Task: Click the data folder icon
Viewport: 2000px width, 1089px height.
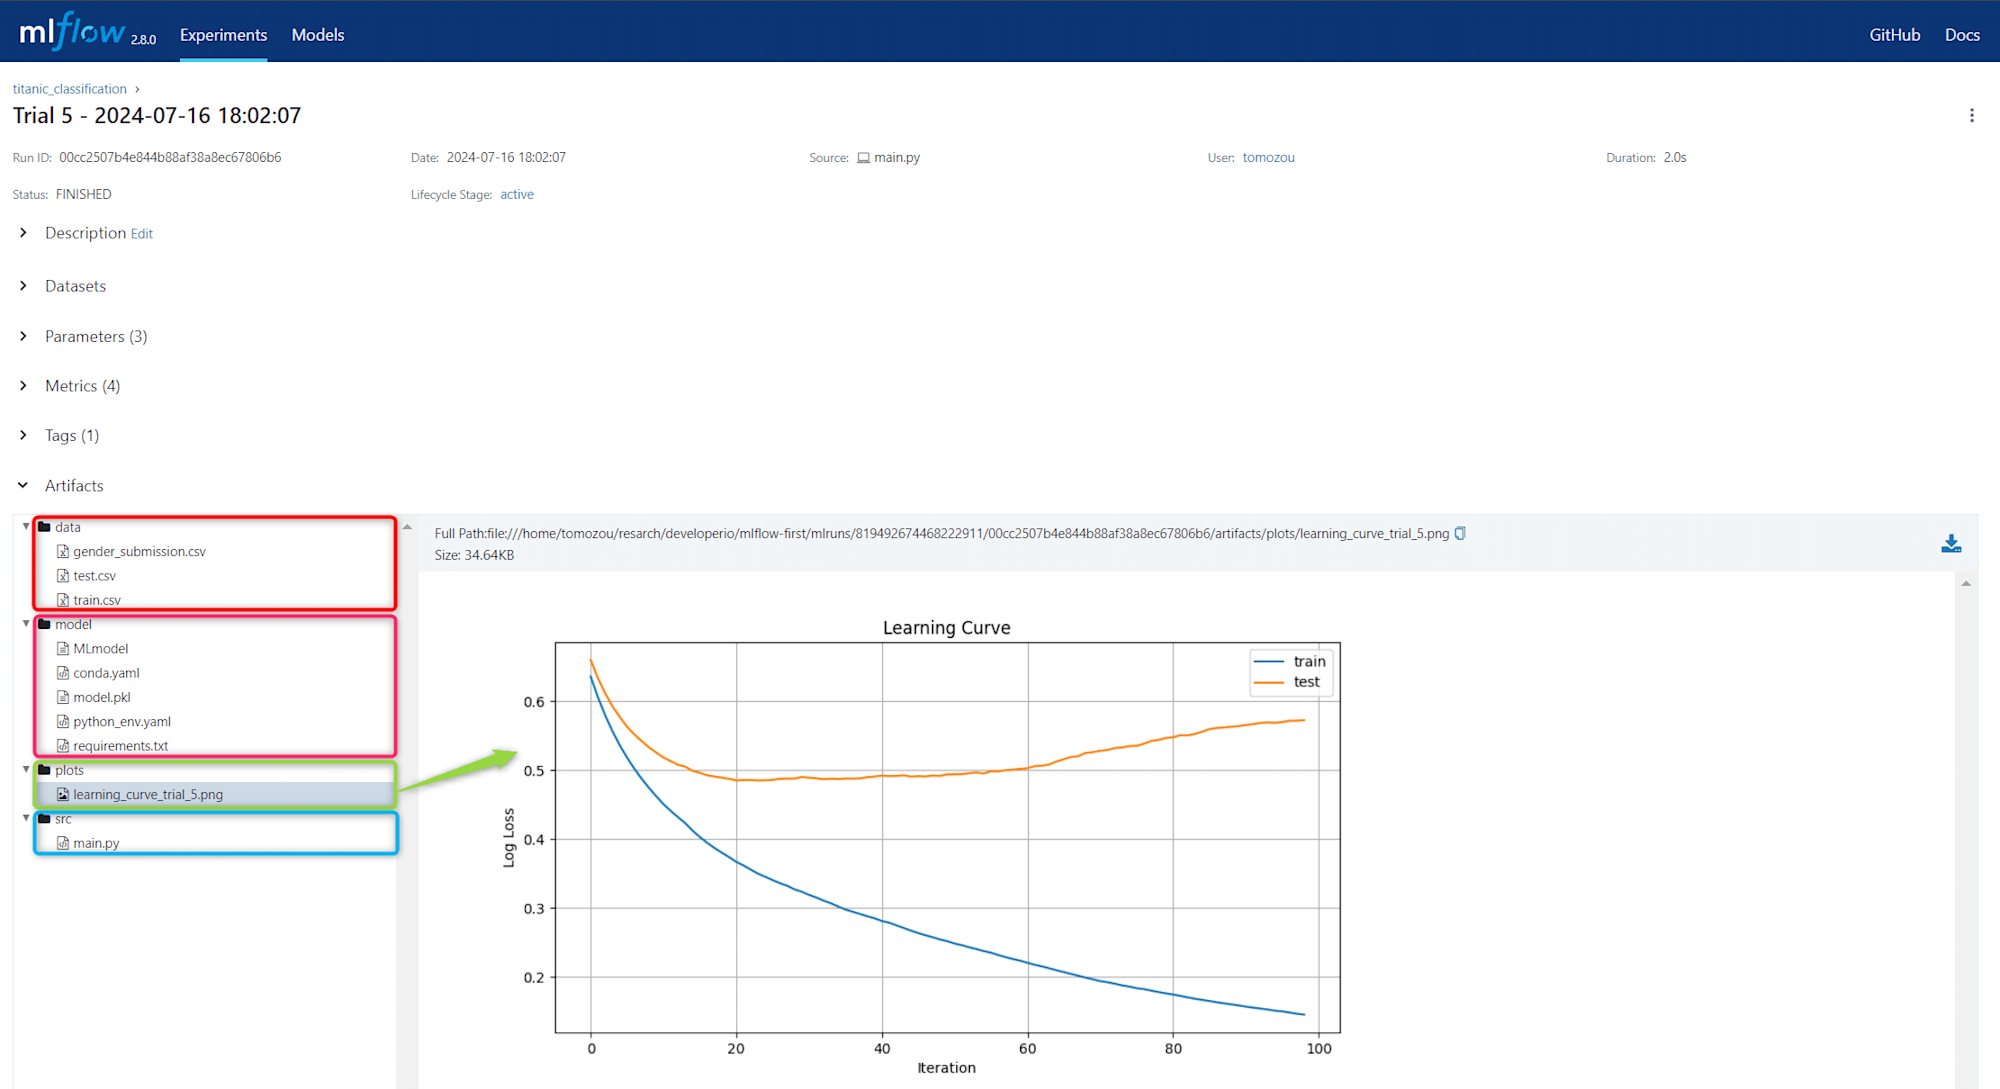Action: [x=44, y=527]
